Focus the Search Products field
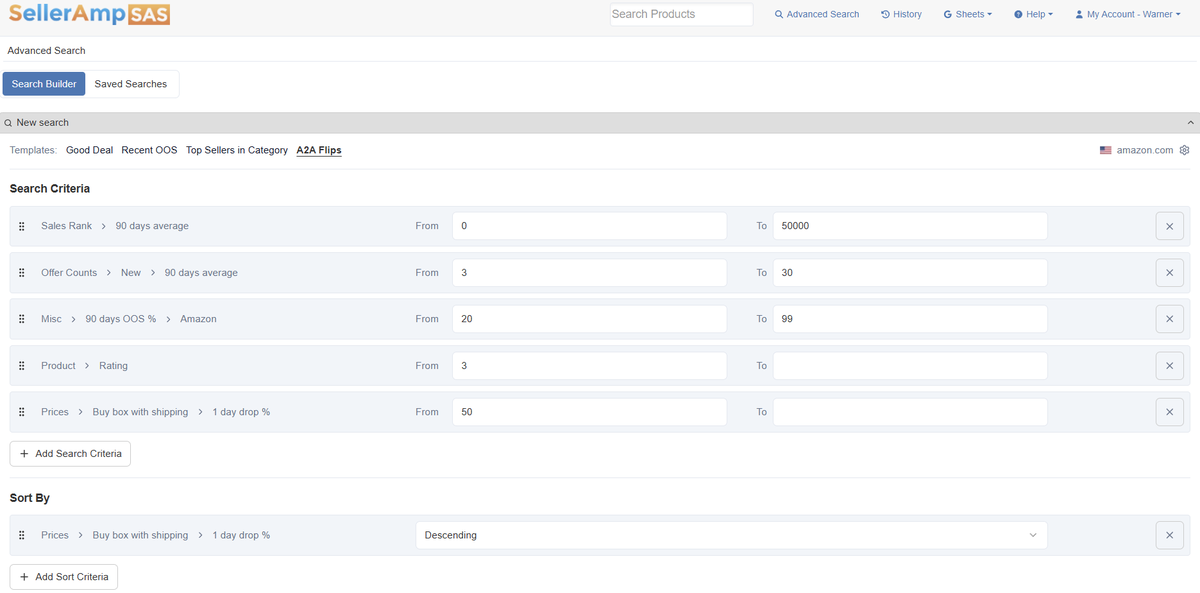This screenshot has height=593, width=1200. [x=682, y=14]
